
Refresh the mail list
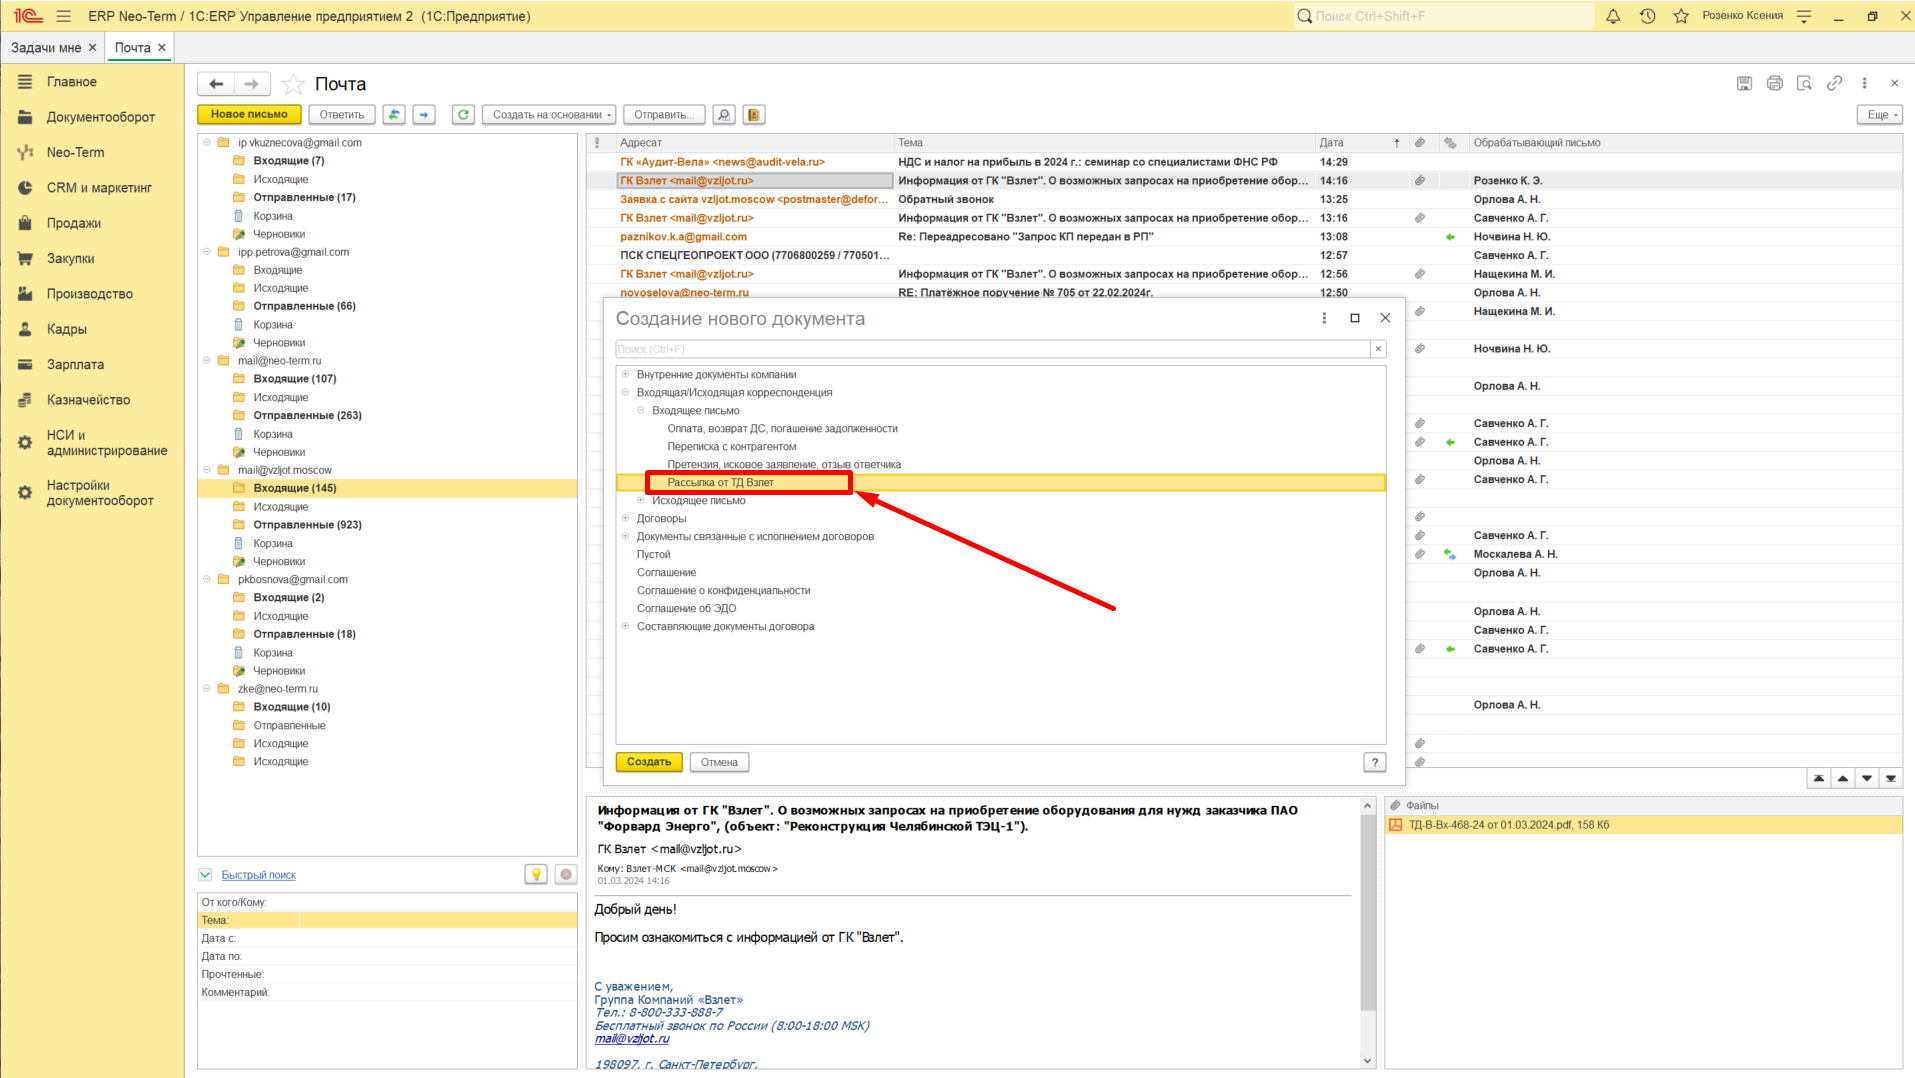(463, 115)
